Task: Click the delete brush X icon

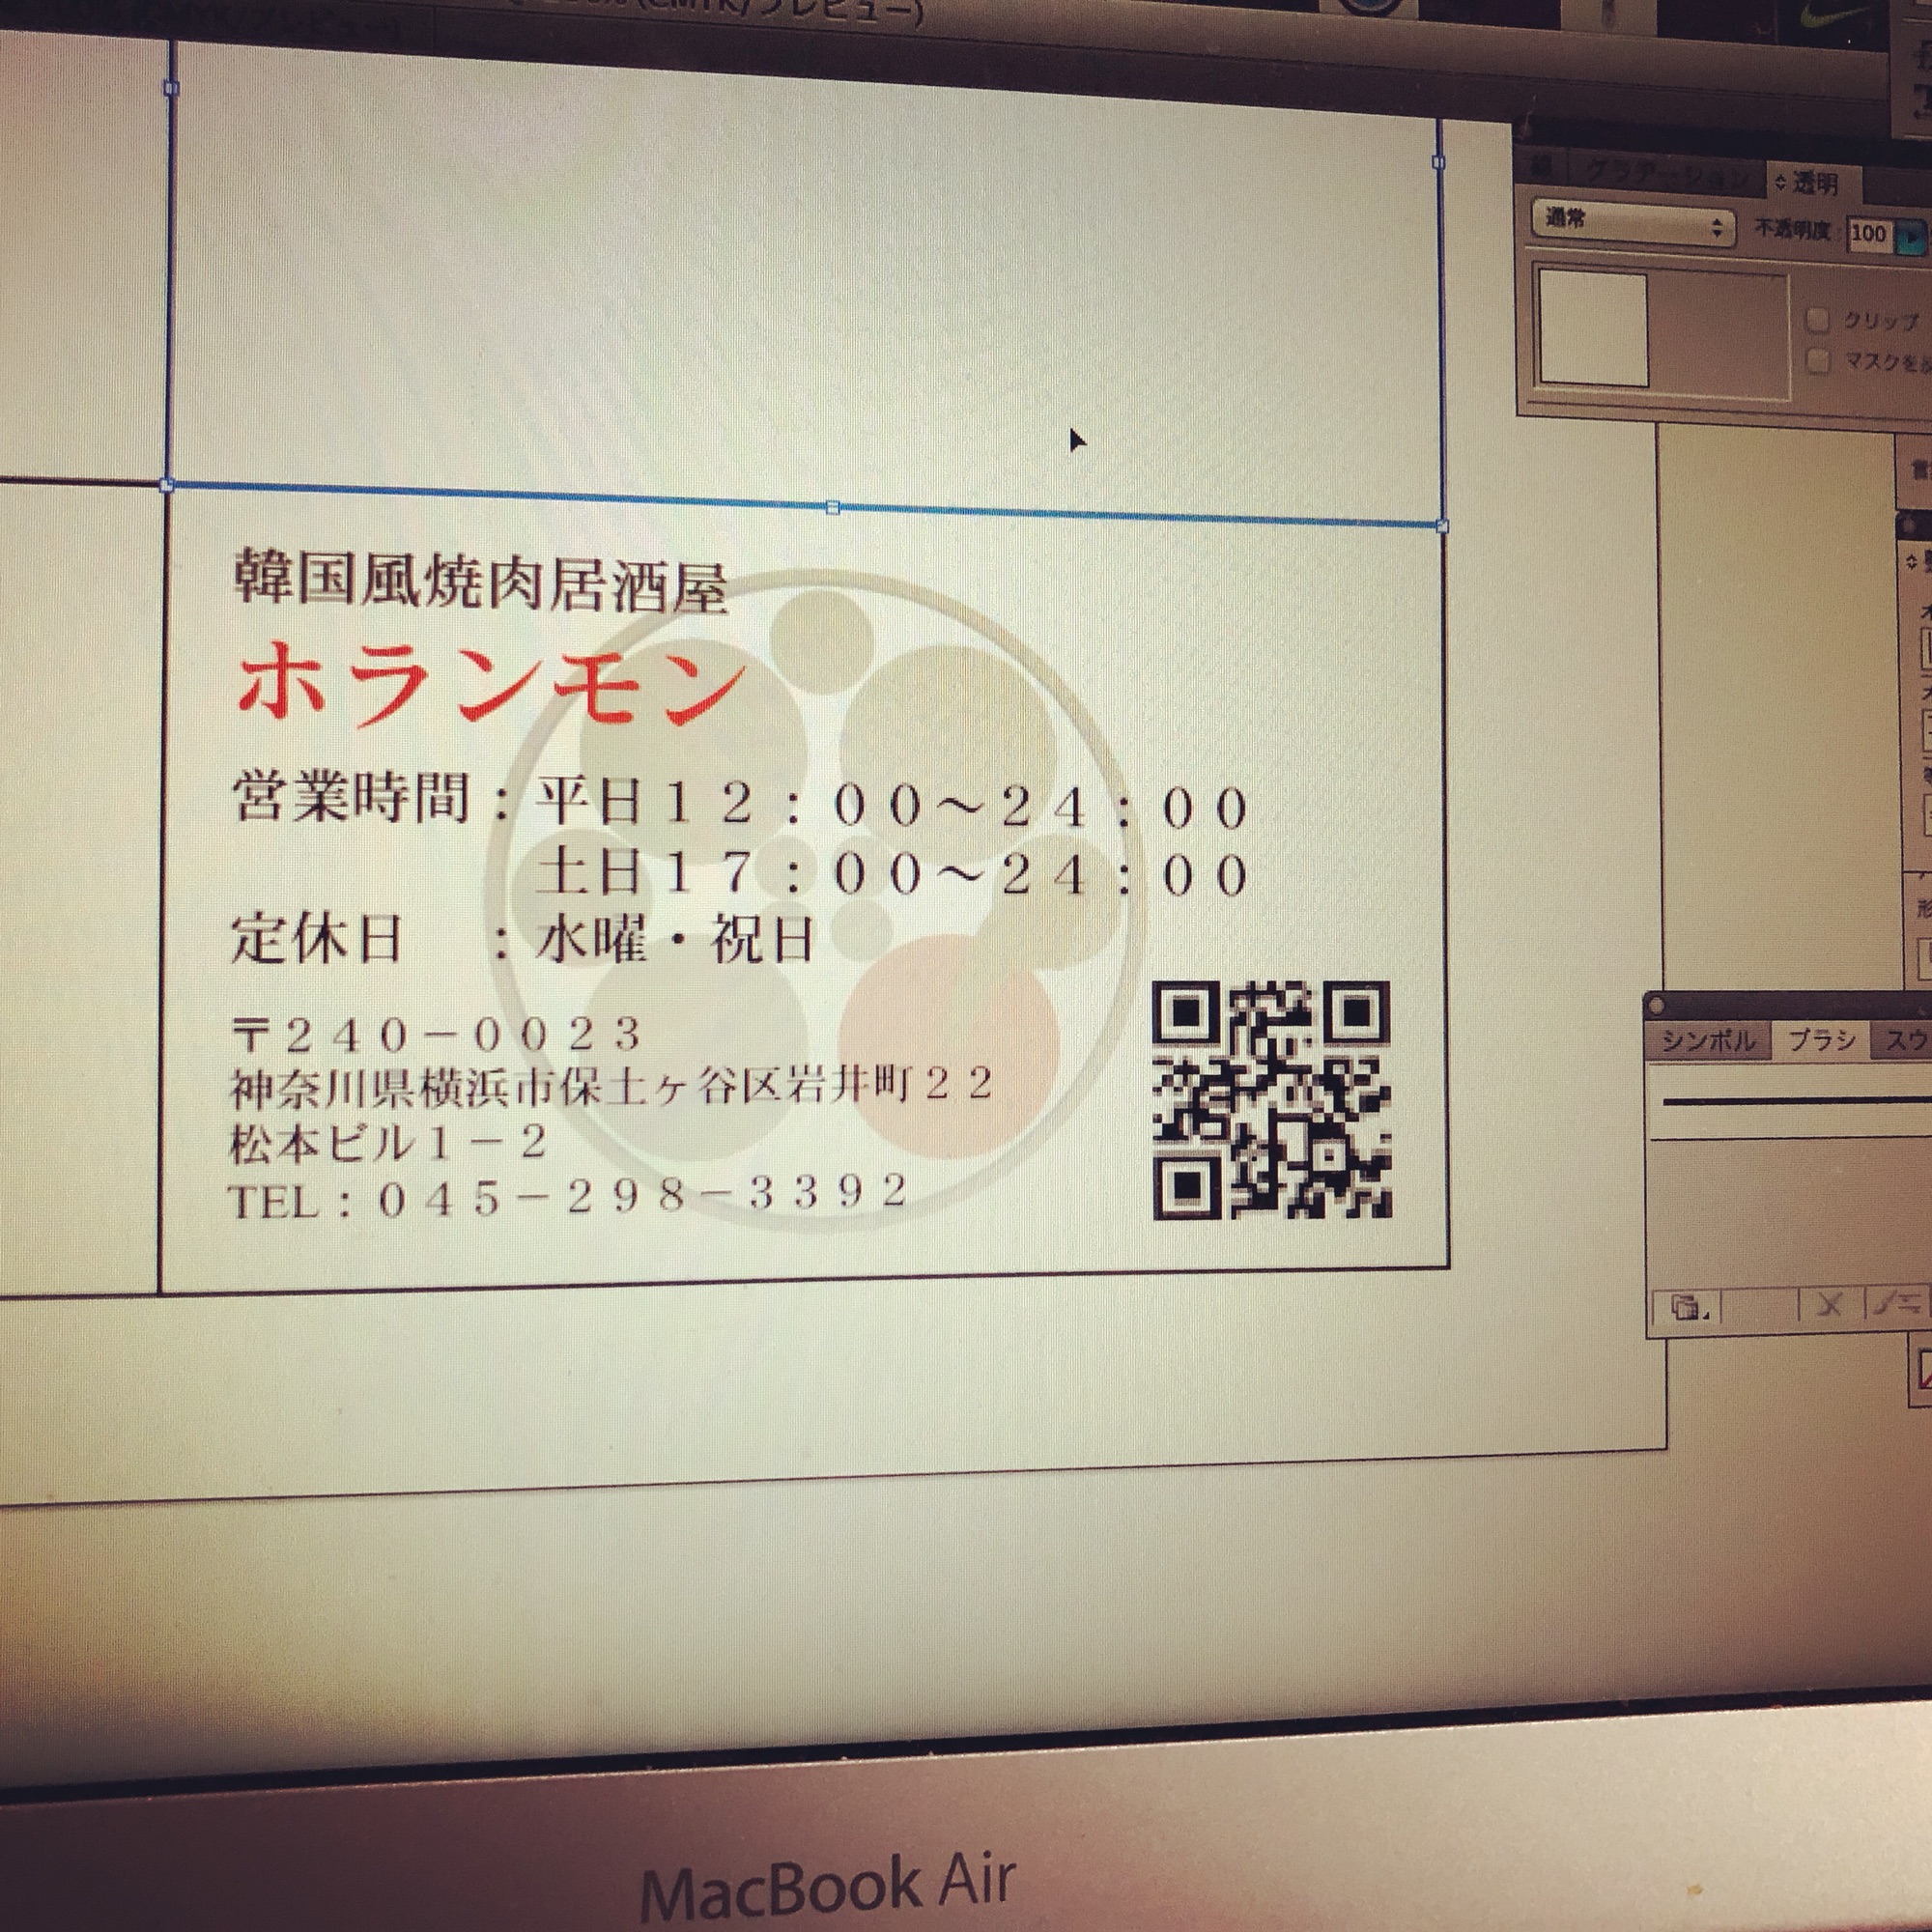Action: pyautogui.click(x=1830, y=1305)
